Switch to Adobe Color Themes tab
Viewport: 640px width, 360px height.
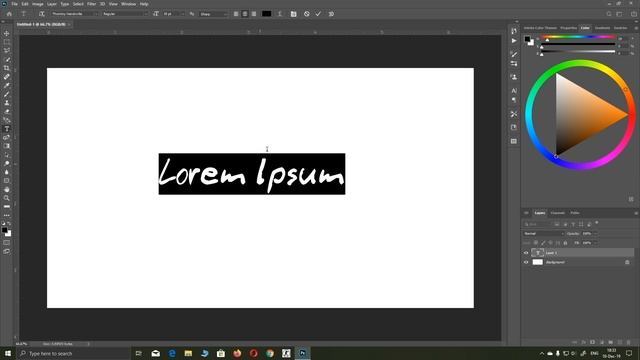coord(540,28)
